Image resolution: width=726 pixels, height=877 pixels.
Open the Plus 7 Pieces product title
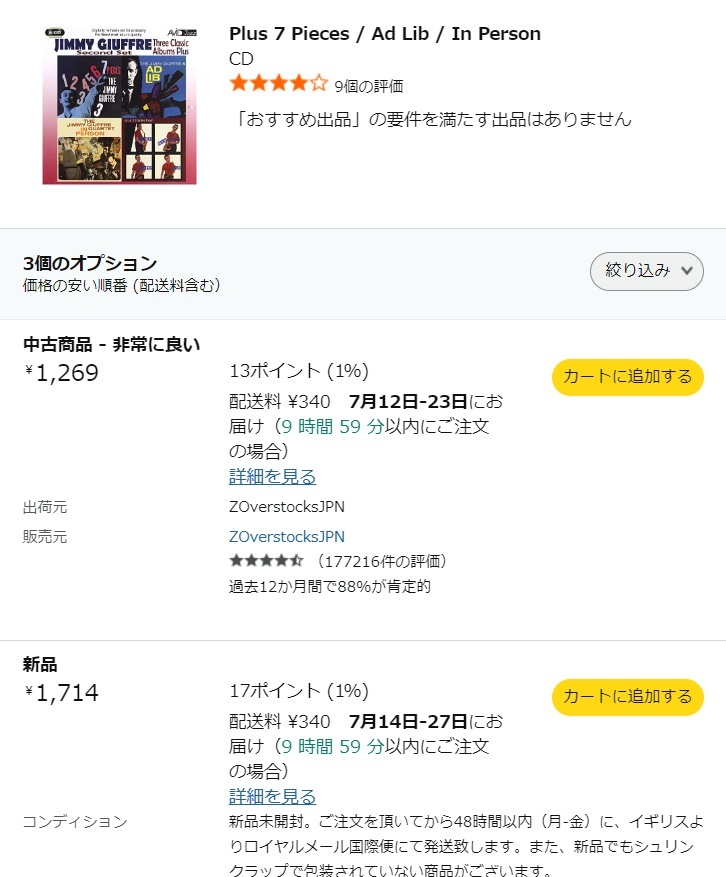[385, 34]
